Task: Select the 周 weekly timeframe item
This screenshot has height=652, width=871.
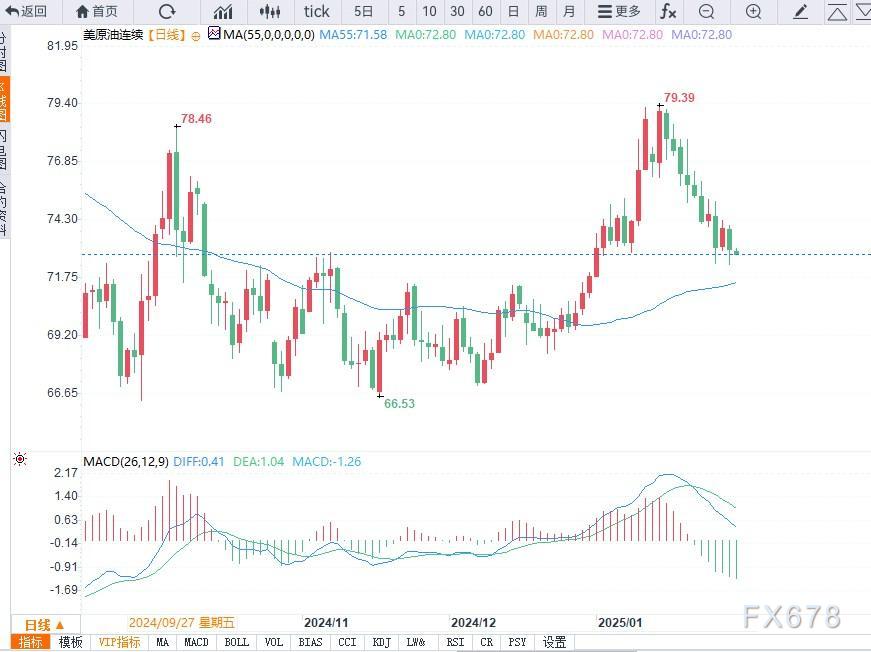Action: [540, 12]
